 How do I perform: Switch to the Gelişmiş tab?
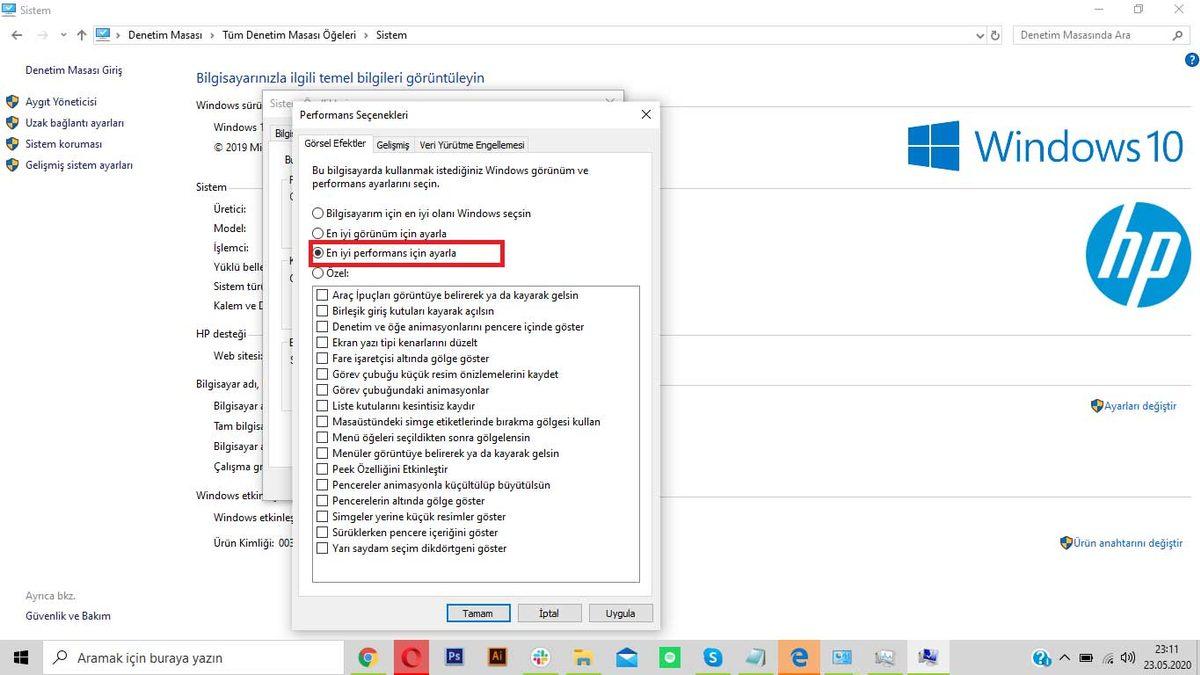point(392,144)
